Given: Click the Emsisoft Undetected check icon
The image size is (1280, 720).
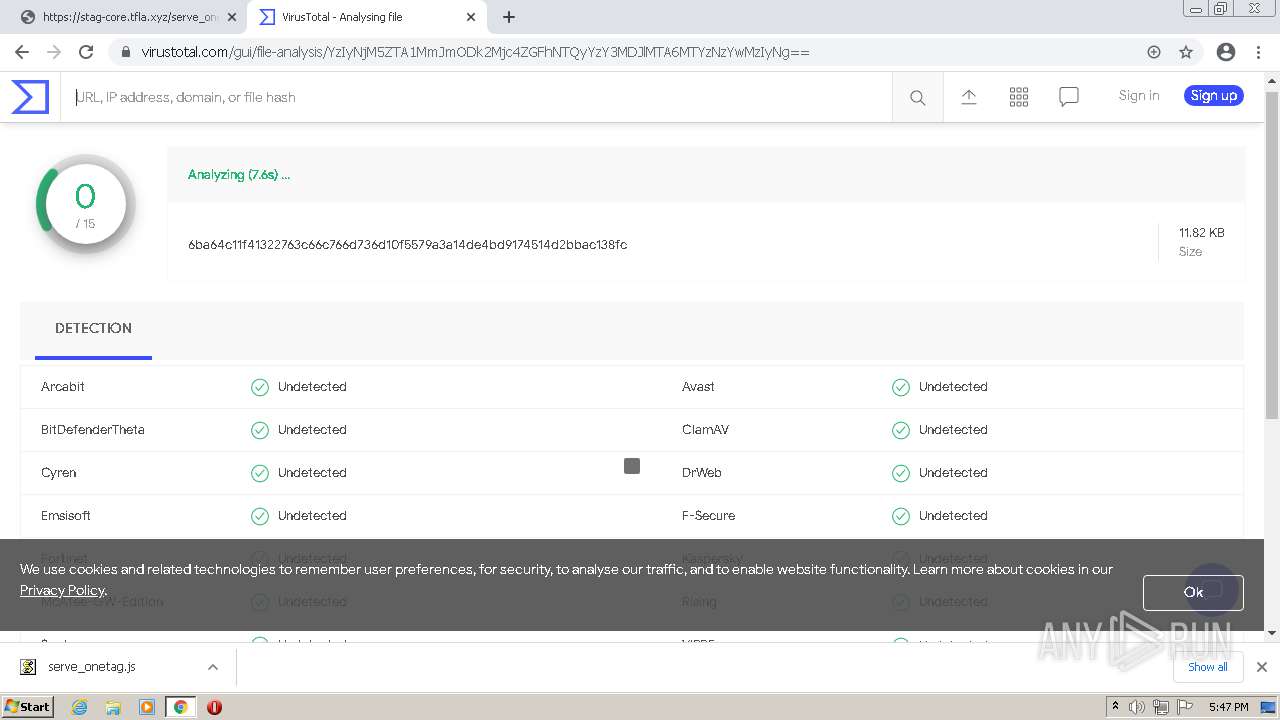Looking at the screenshot, I should pos(260,516).
